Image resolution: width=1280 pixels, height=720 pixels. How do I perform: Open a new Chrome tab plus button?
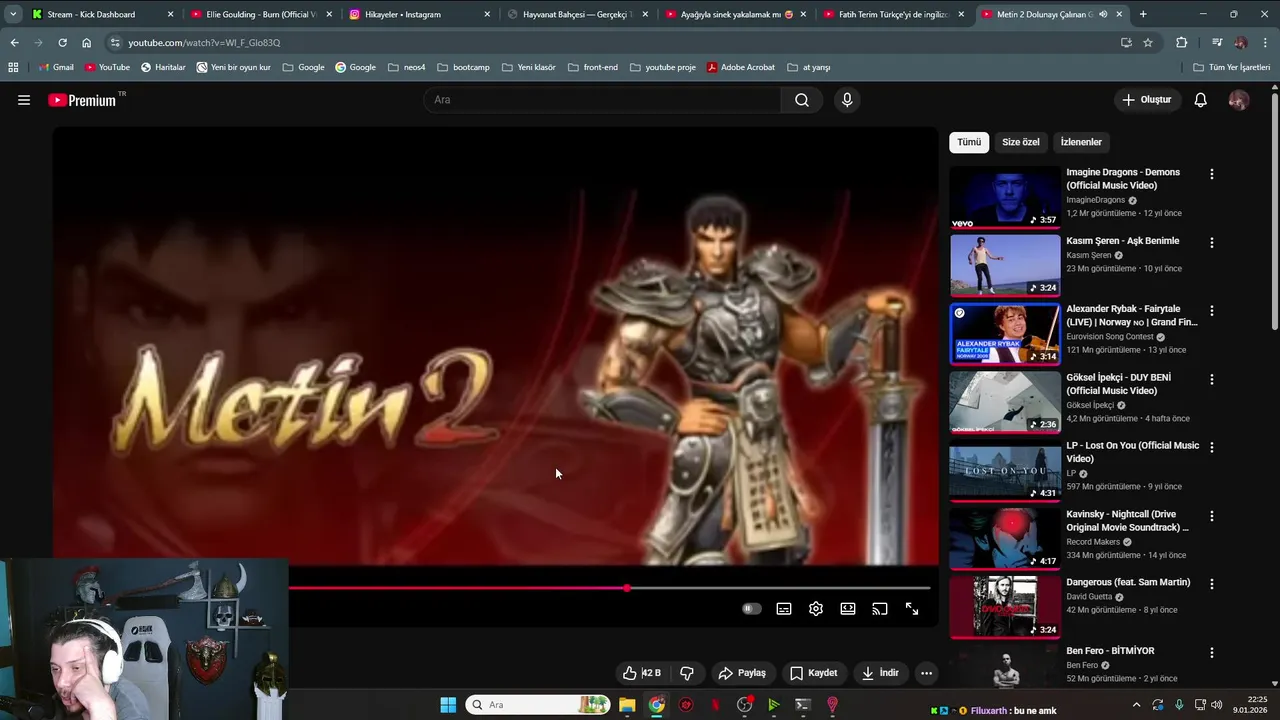coord(1143,14)
